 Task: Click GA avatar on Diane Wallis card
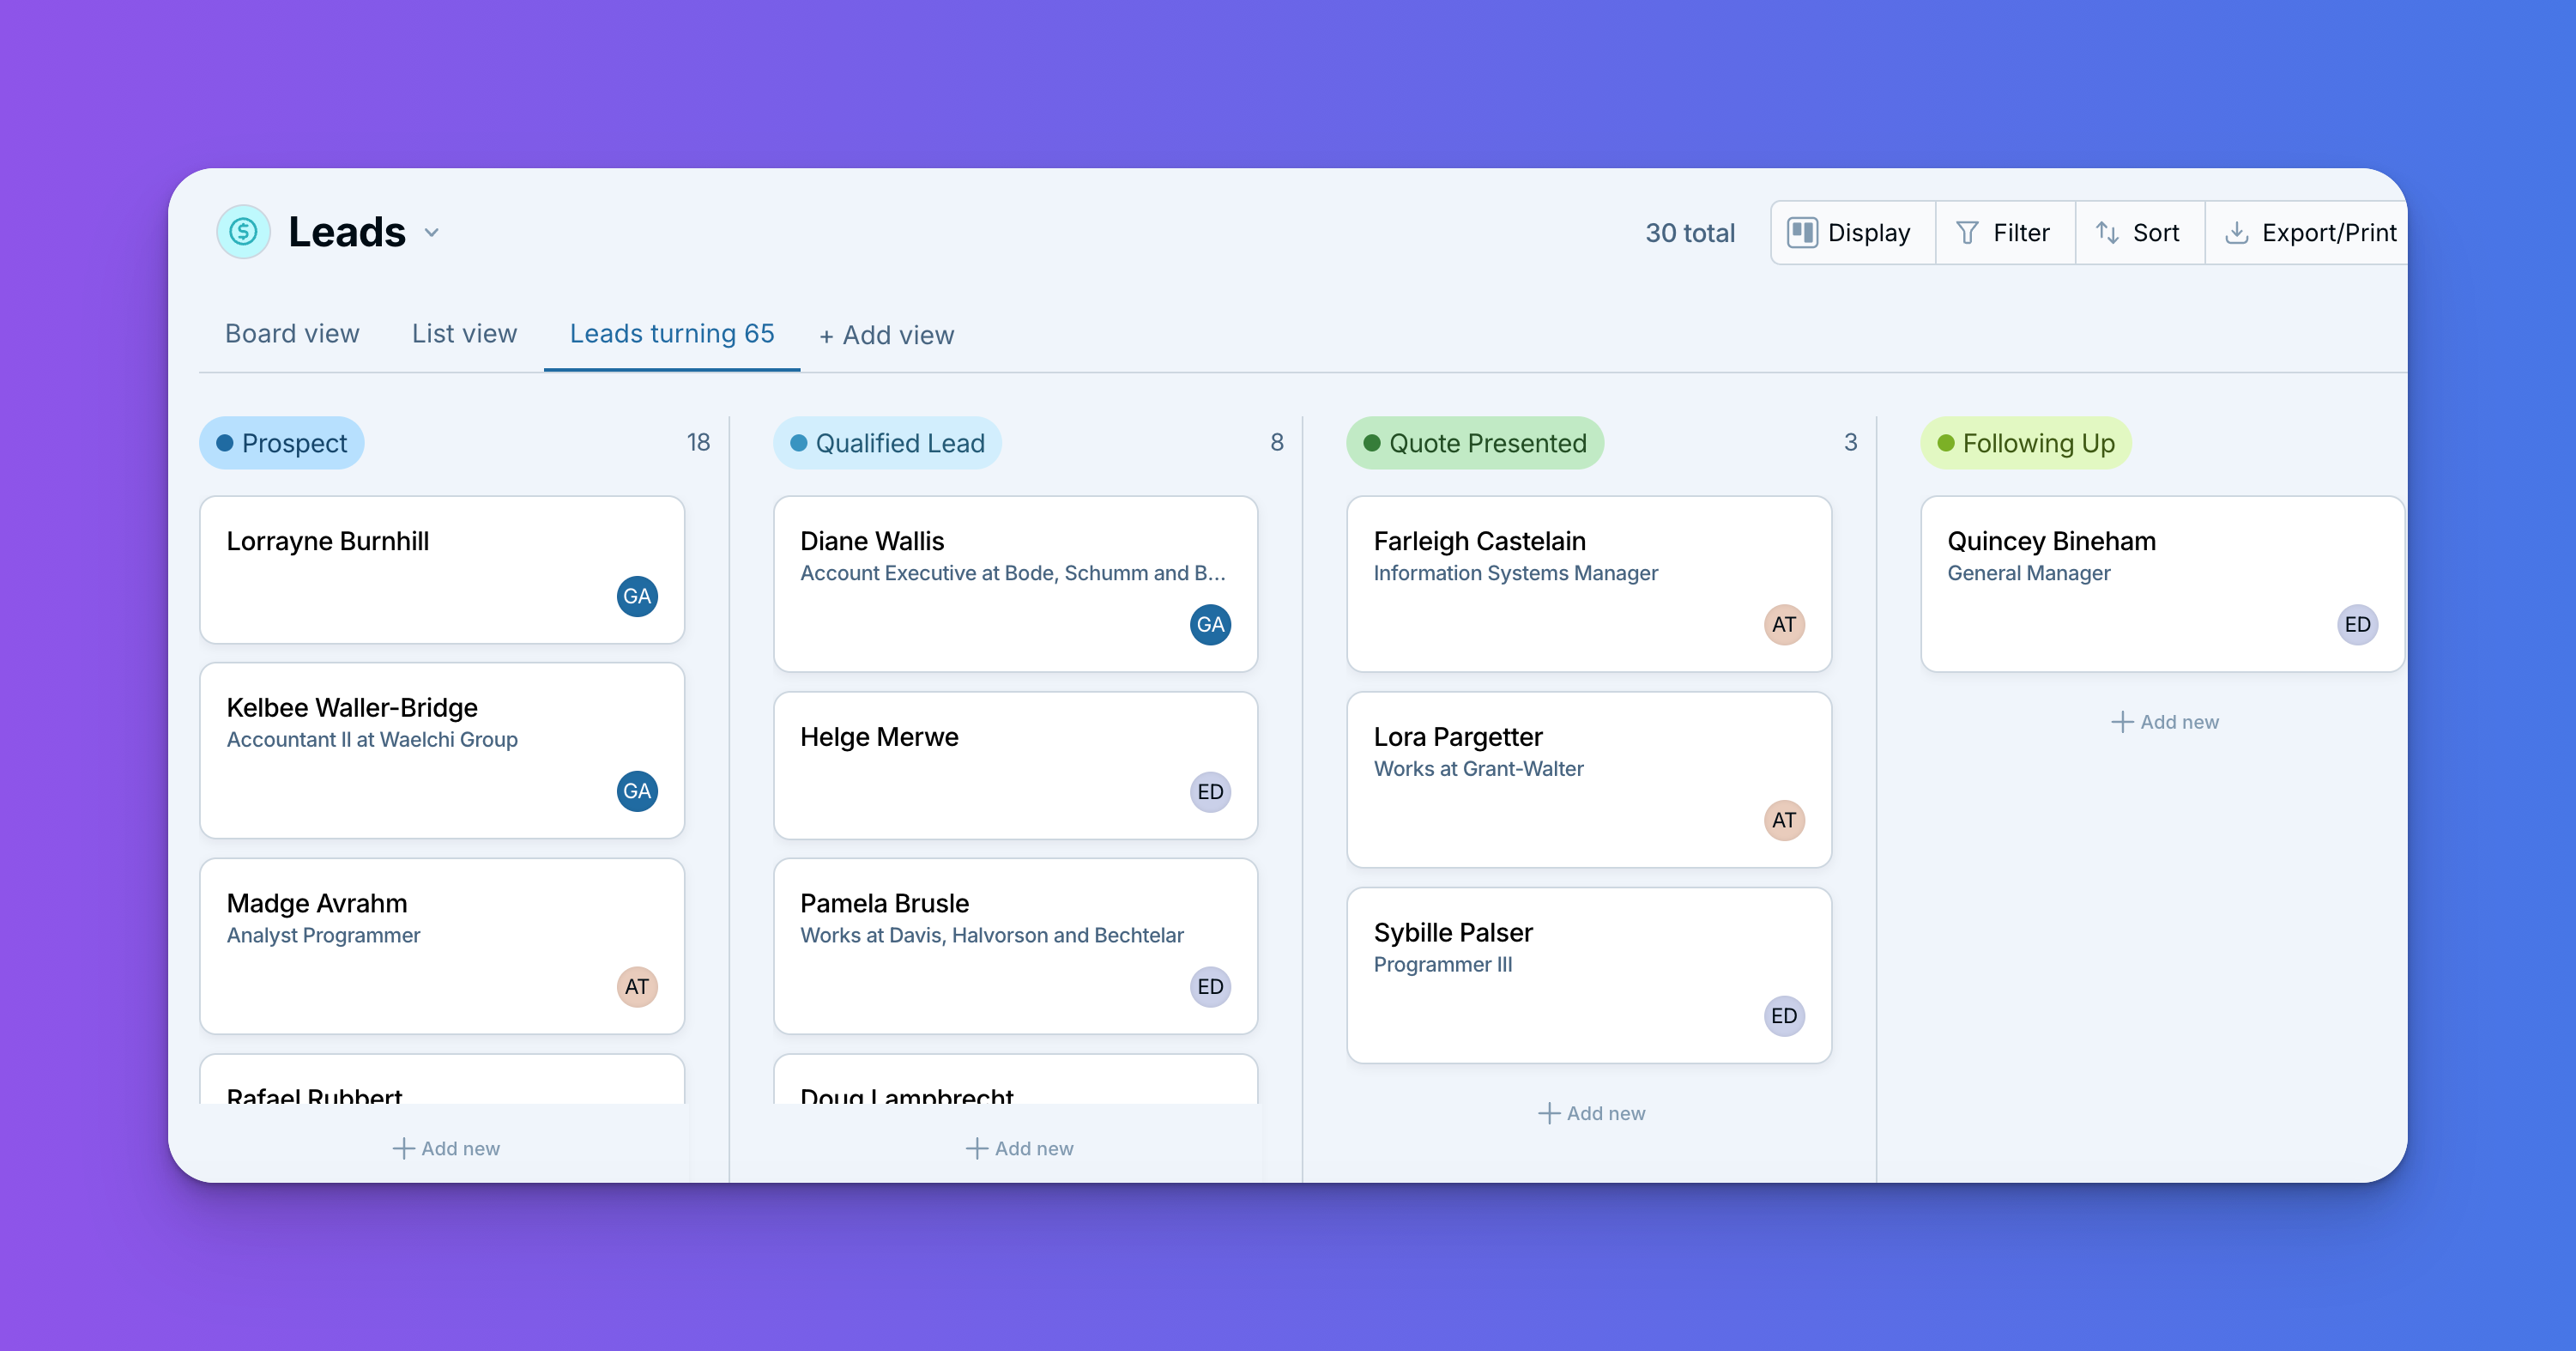click(1210, 625)
